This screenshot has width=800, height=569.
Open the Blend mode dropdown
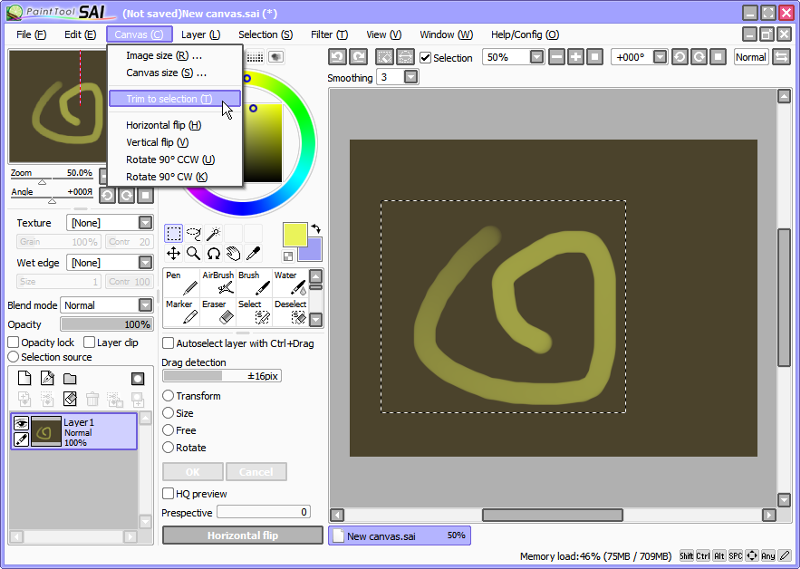coord(145,305)
